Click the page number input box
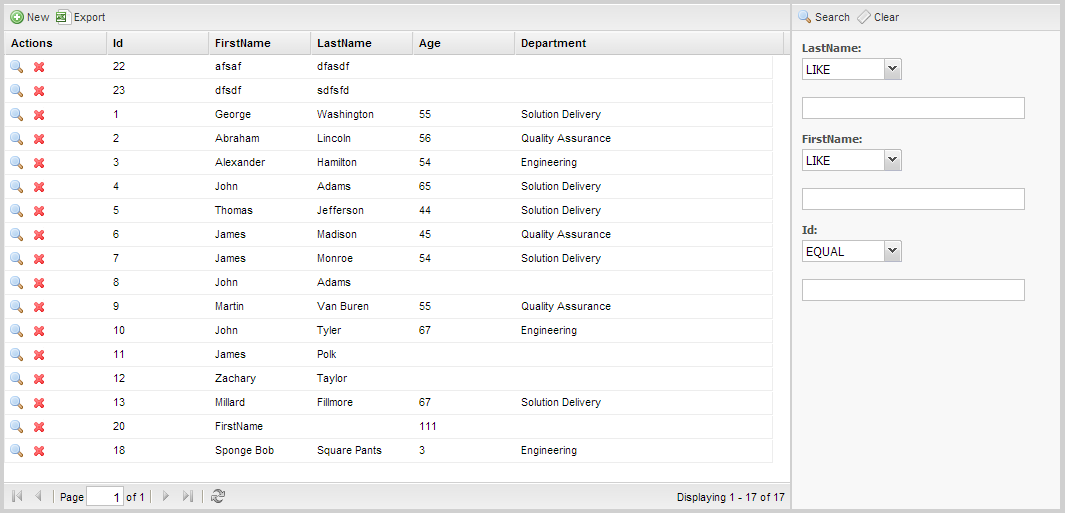This screenshot has width=1065, height=513. coord(105,497)
